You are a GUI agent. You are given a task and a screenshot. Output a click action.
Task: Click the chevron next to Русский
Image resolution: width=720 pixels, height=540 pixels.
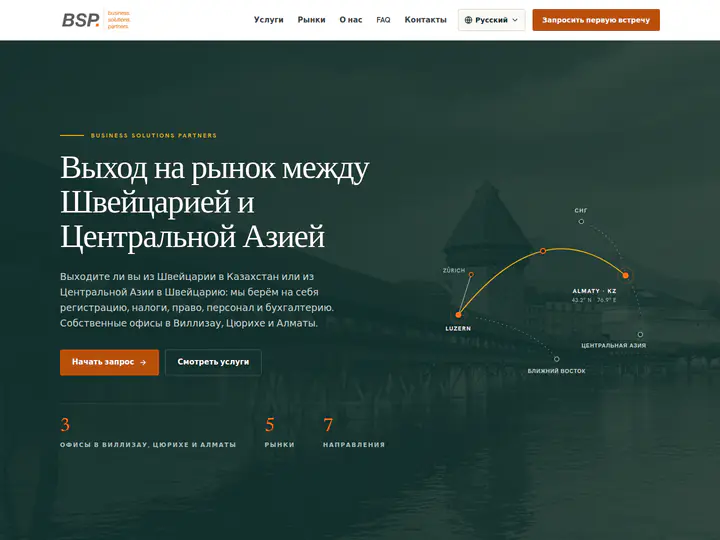[515, 20]
